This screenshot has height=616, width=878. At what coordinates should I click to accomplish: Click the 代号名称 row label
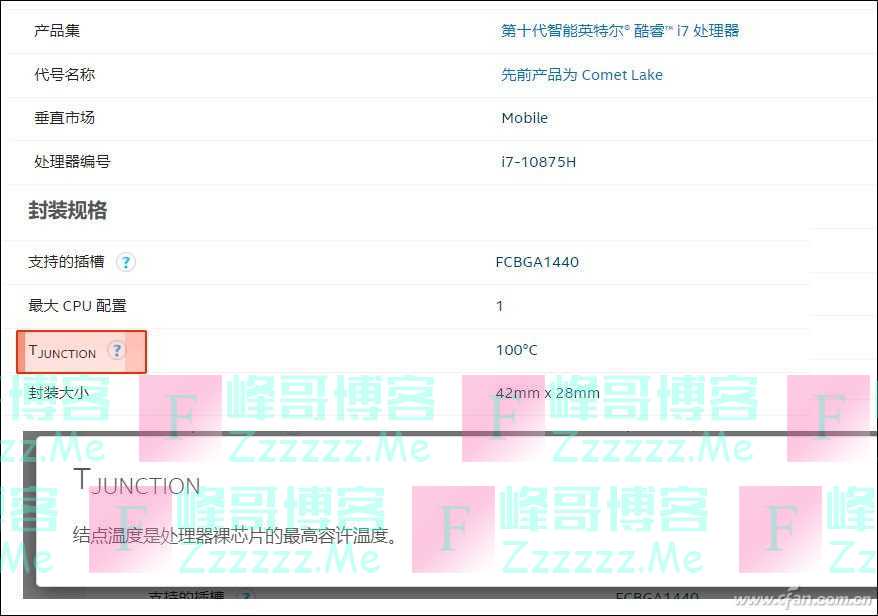[65, 75]
